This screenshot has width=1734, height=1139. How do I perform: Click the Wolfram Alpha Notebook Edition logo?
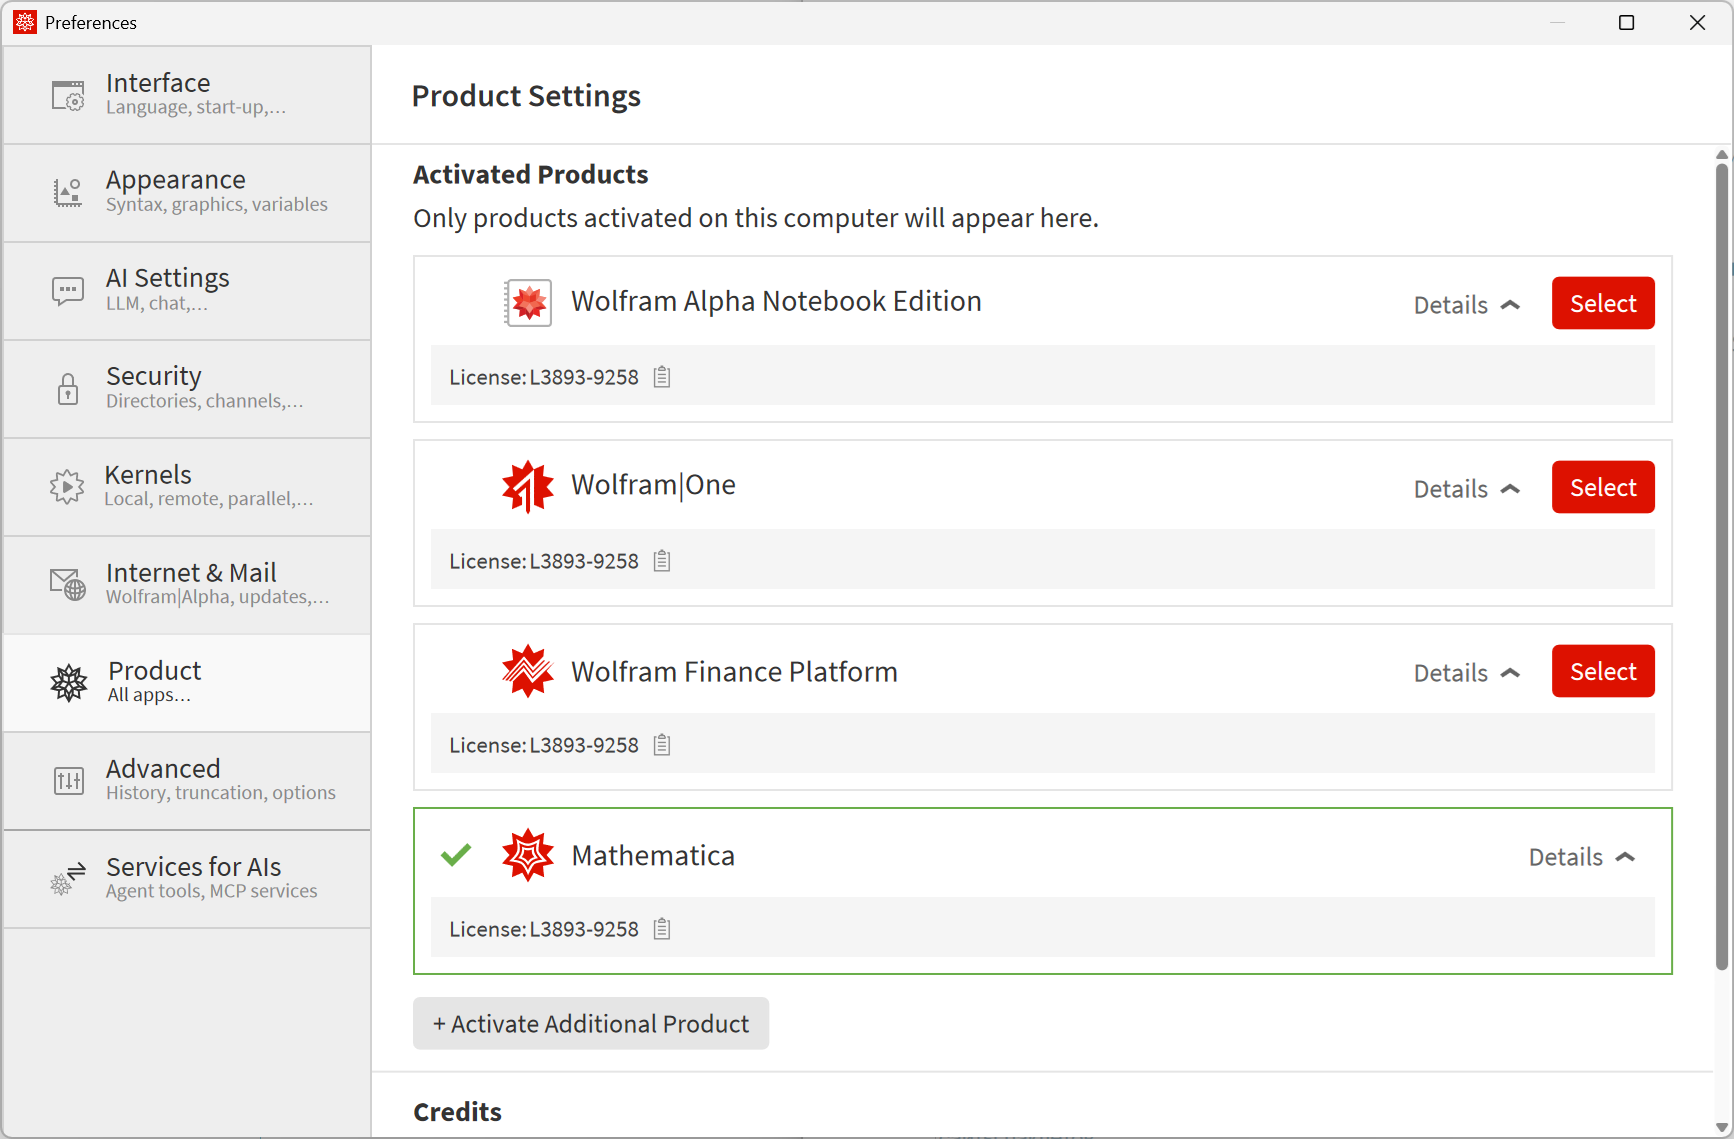(528, 302)
